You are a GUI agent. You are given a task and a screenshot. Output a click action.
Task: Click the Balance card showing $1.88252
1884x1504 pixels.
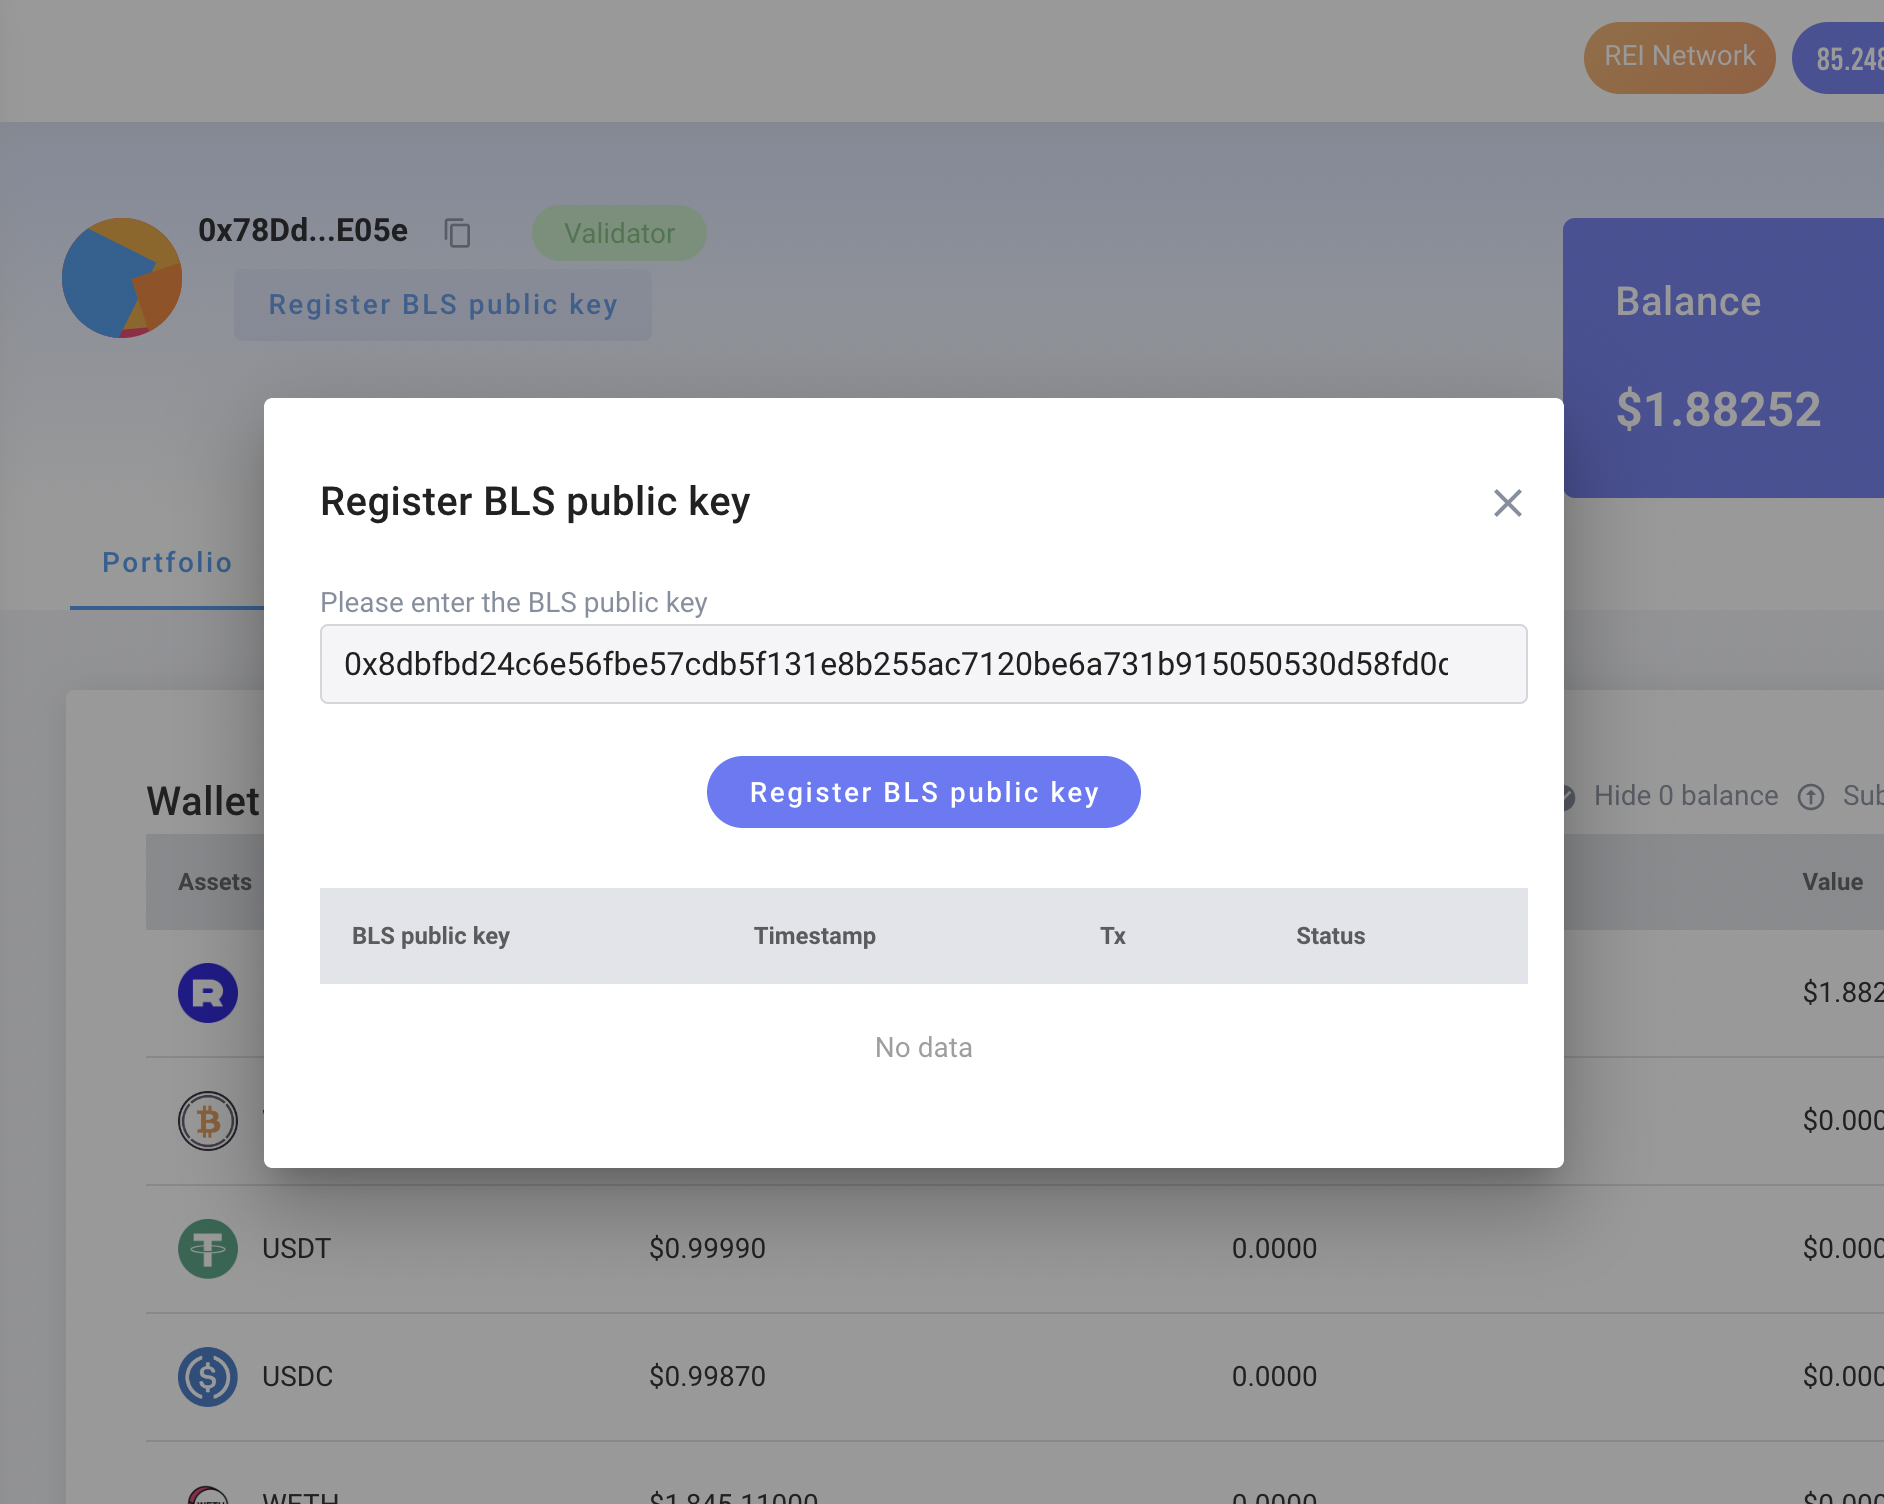point(1722,358)
